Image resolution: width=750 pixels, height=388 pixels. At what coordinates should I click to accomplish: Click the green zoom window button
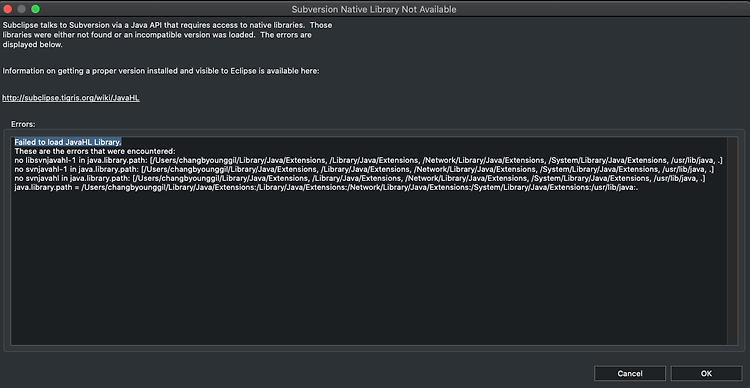pyautogui.click(x=35, y=9)
